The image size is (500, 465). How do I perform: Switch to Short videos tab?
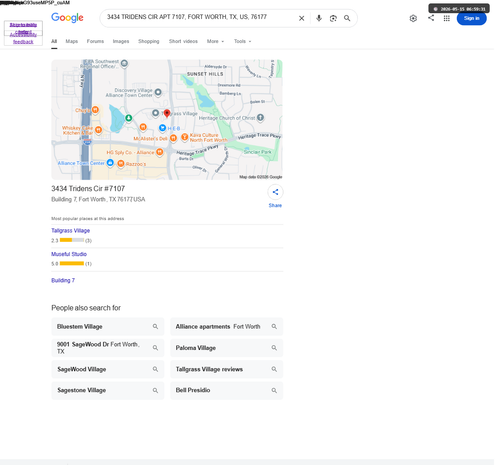[x=183, y=41]
